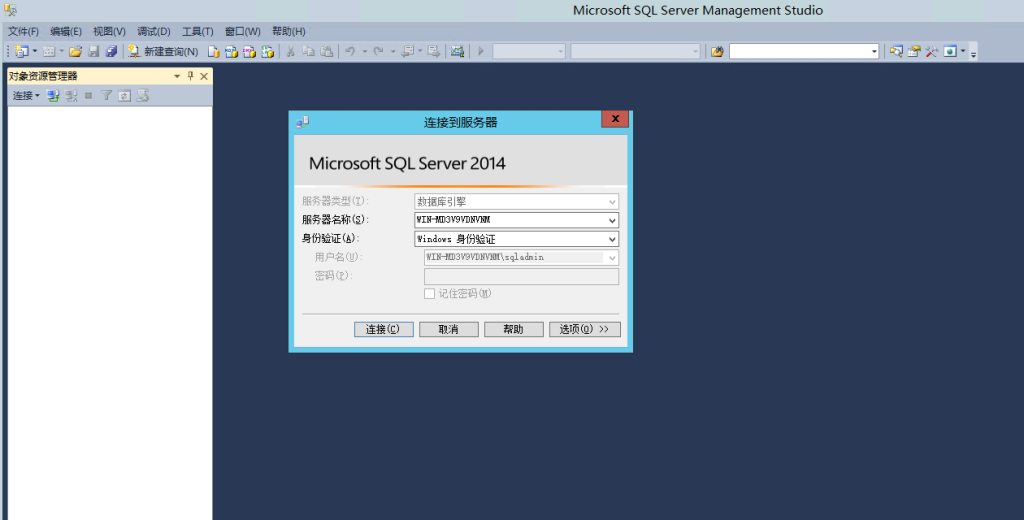Click the Cut scissors icon
This screenshot has width=1024, height=520.
tap(291, 51)
